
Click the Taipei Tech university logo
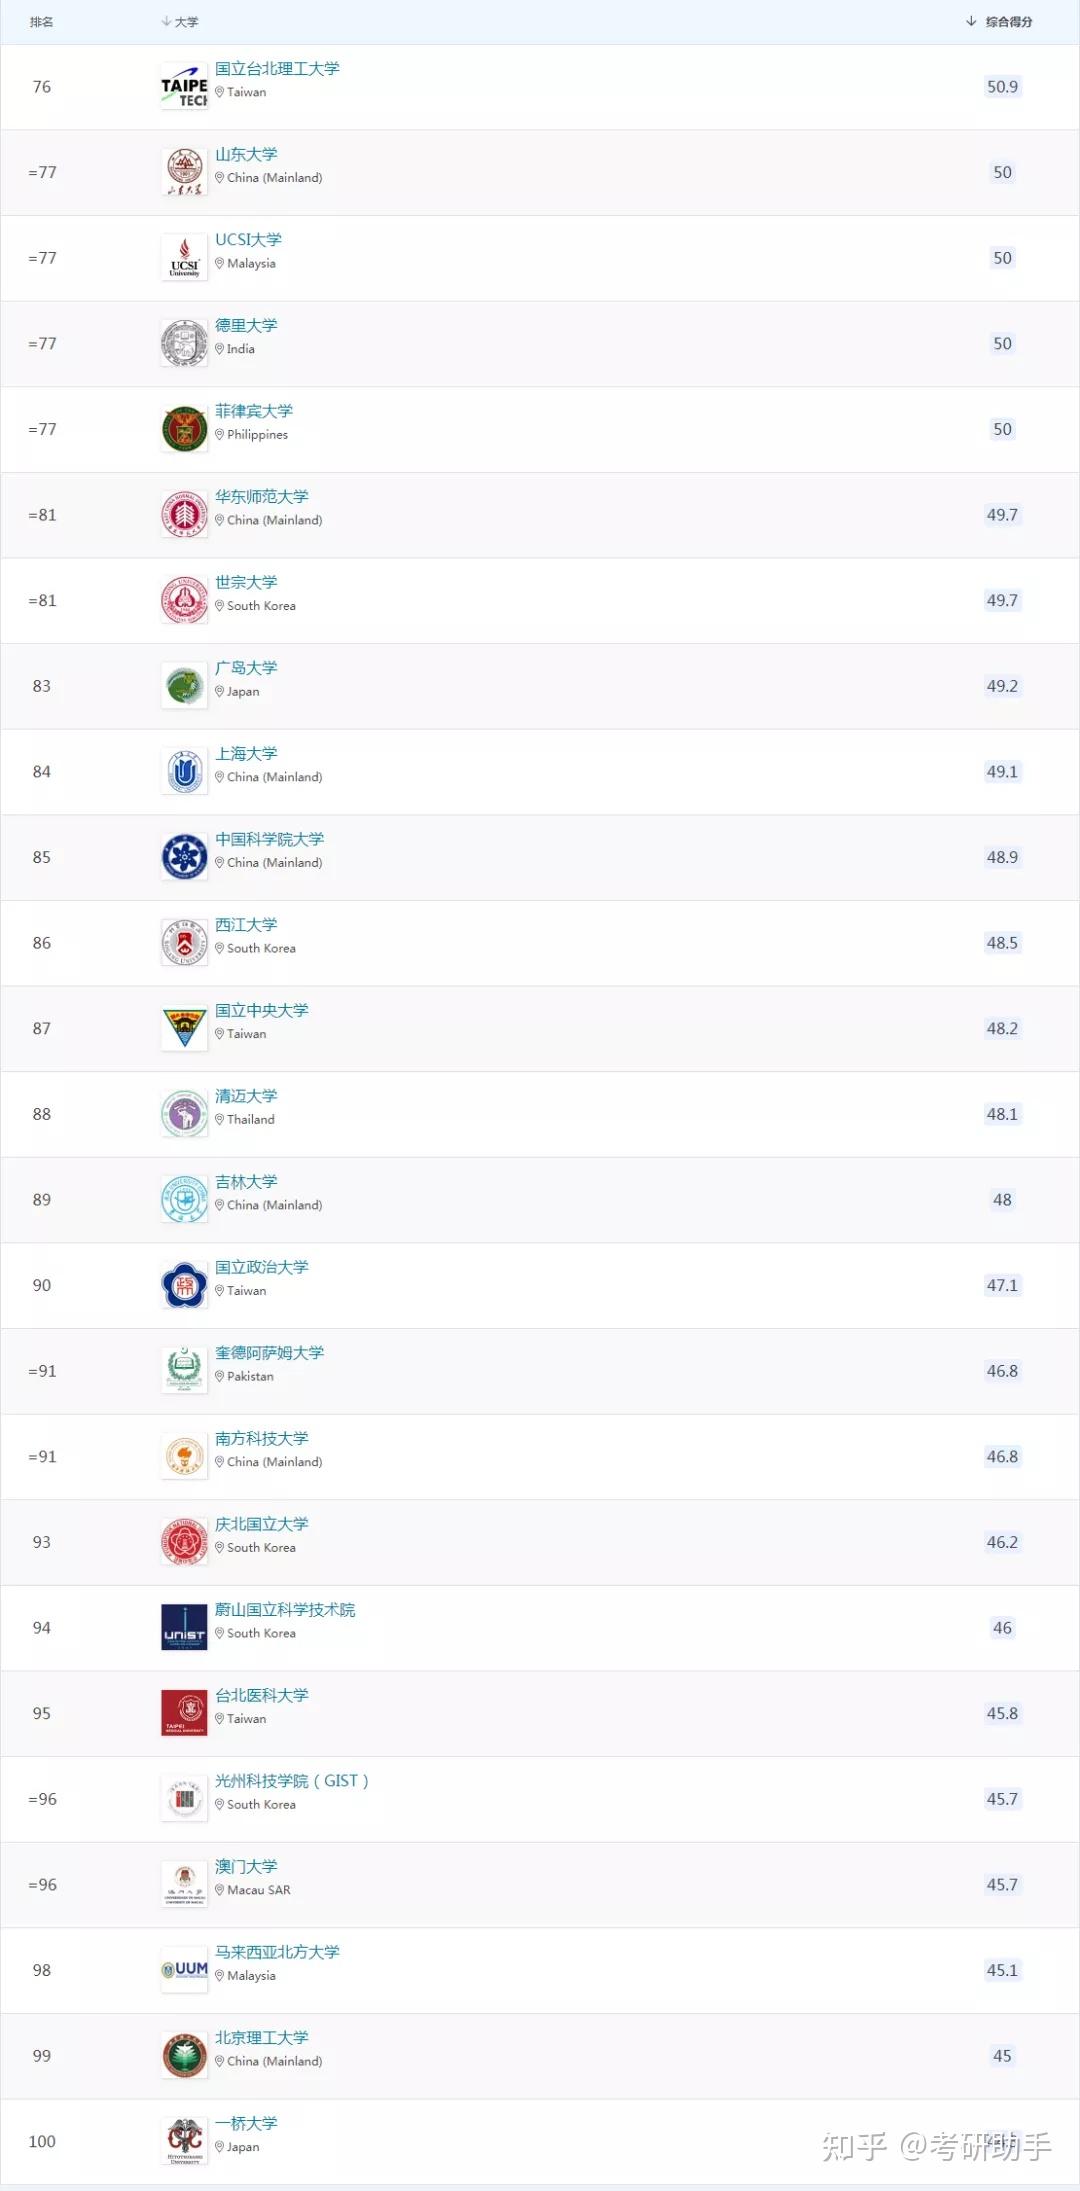point(184,87)
